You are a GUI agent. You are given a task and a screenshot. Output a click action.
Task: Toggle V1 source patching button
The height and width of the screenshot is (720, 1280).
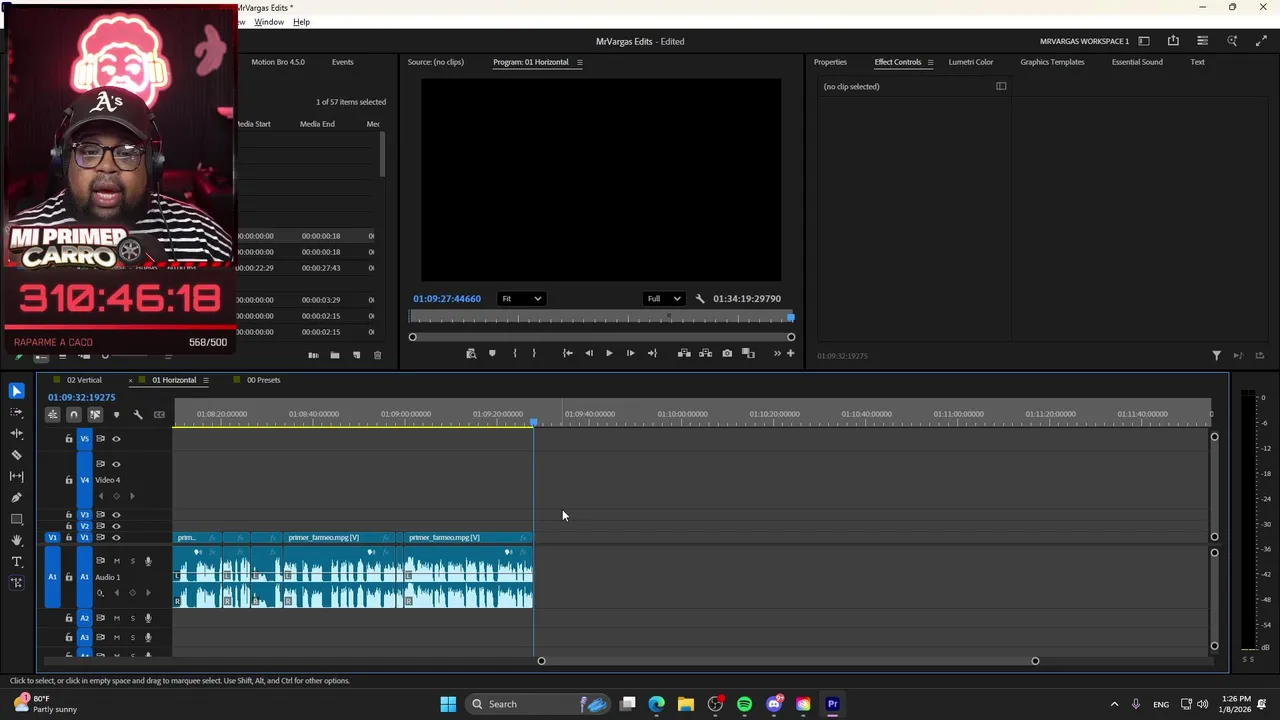52,538
